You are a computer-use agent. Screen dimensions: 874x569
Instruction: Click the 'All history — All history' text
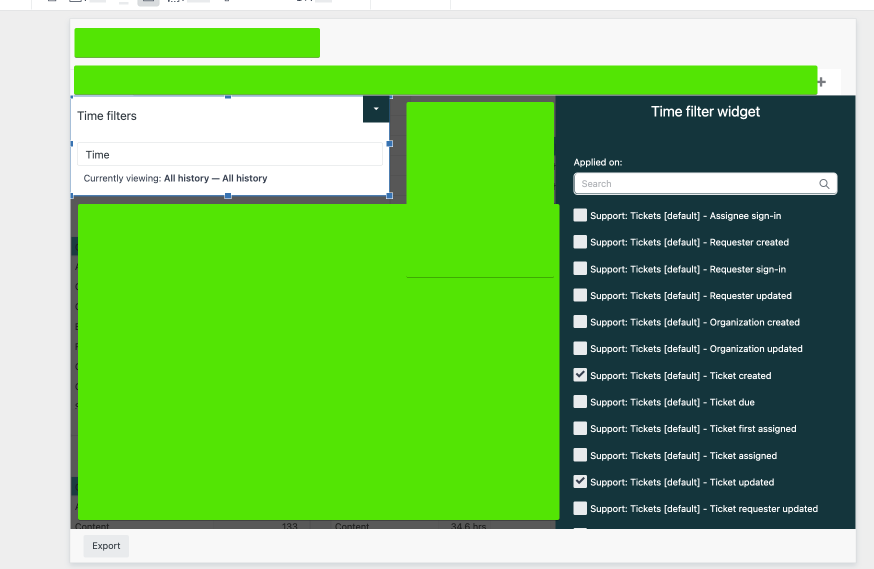pyautogui.click(x=216, y=179)
